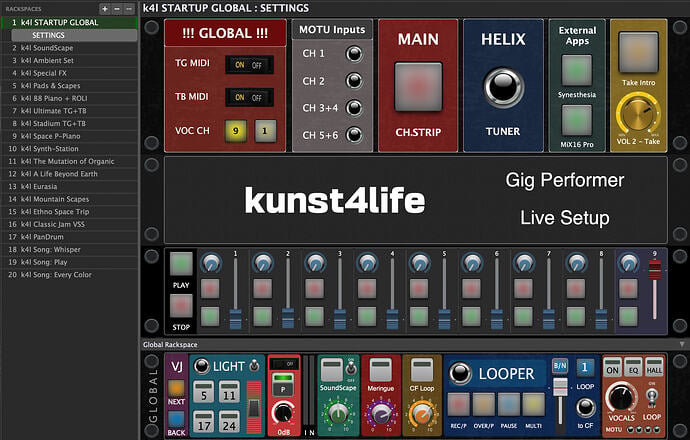This screenshot has width=690, height=440.
Task: Collapse the Global Rackspace panel triangle
Action: pyautogui.click(x=682, y=345)
